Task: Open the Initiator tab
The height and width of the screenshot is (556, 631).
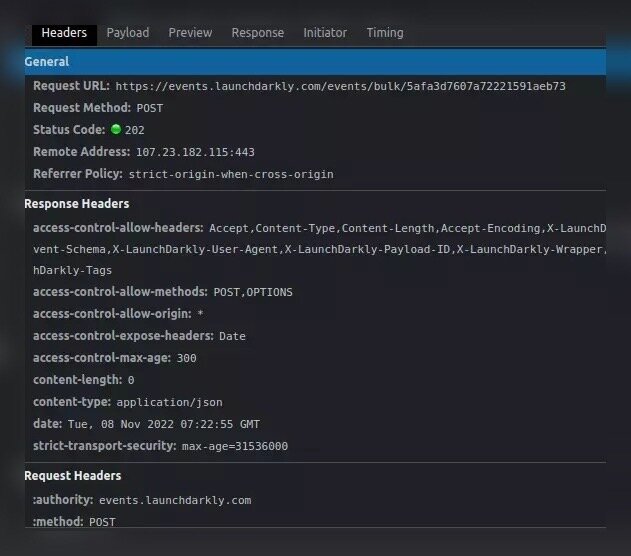Action: coord(325,33)
